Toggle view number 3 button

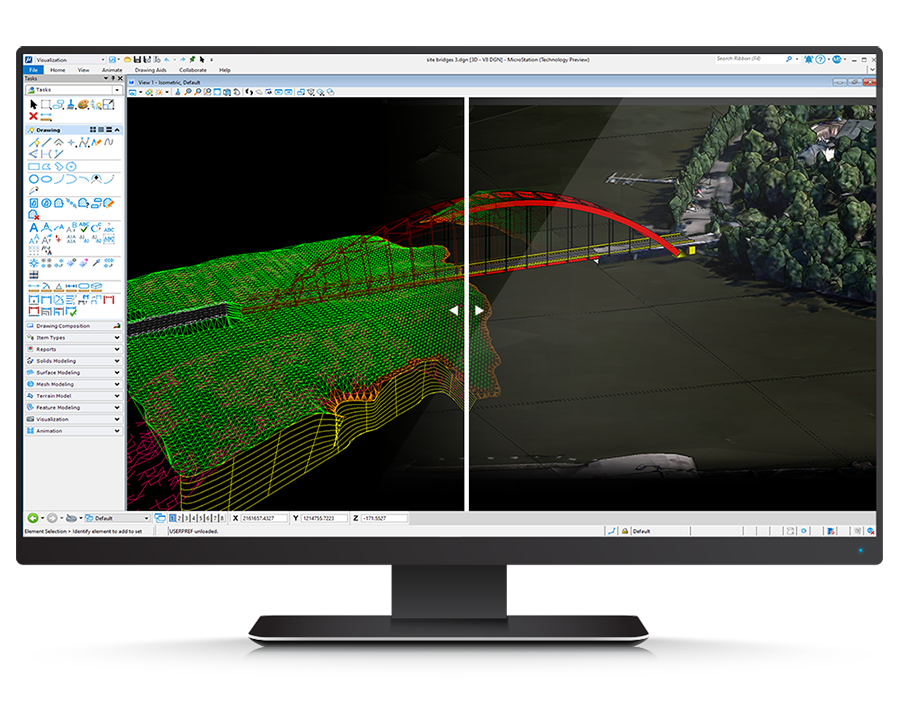point(186,518)
